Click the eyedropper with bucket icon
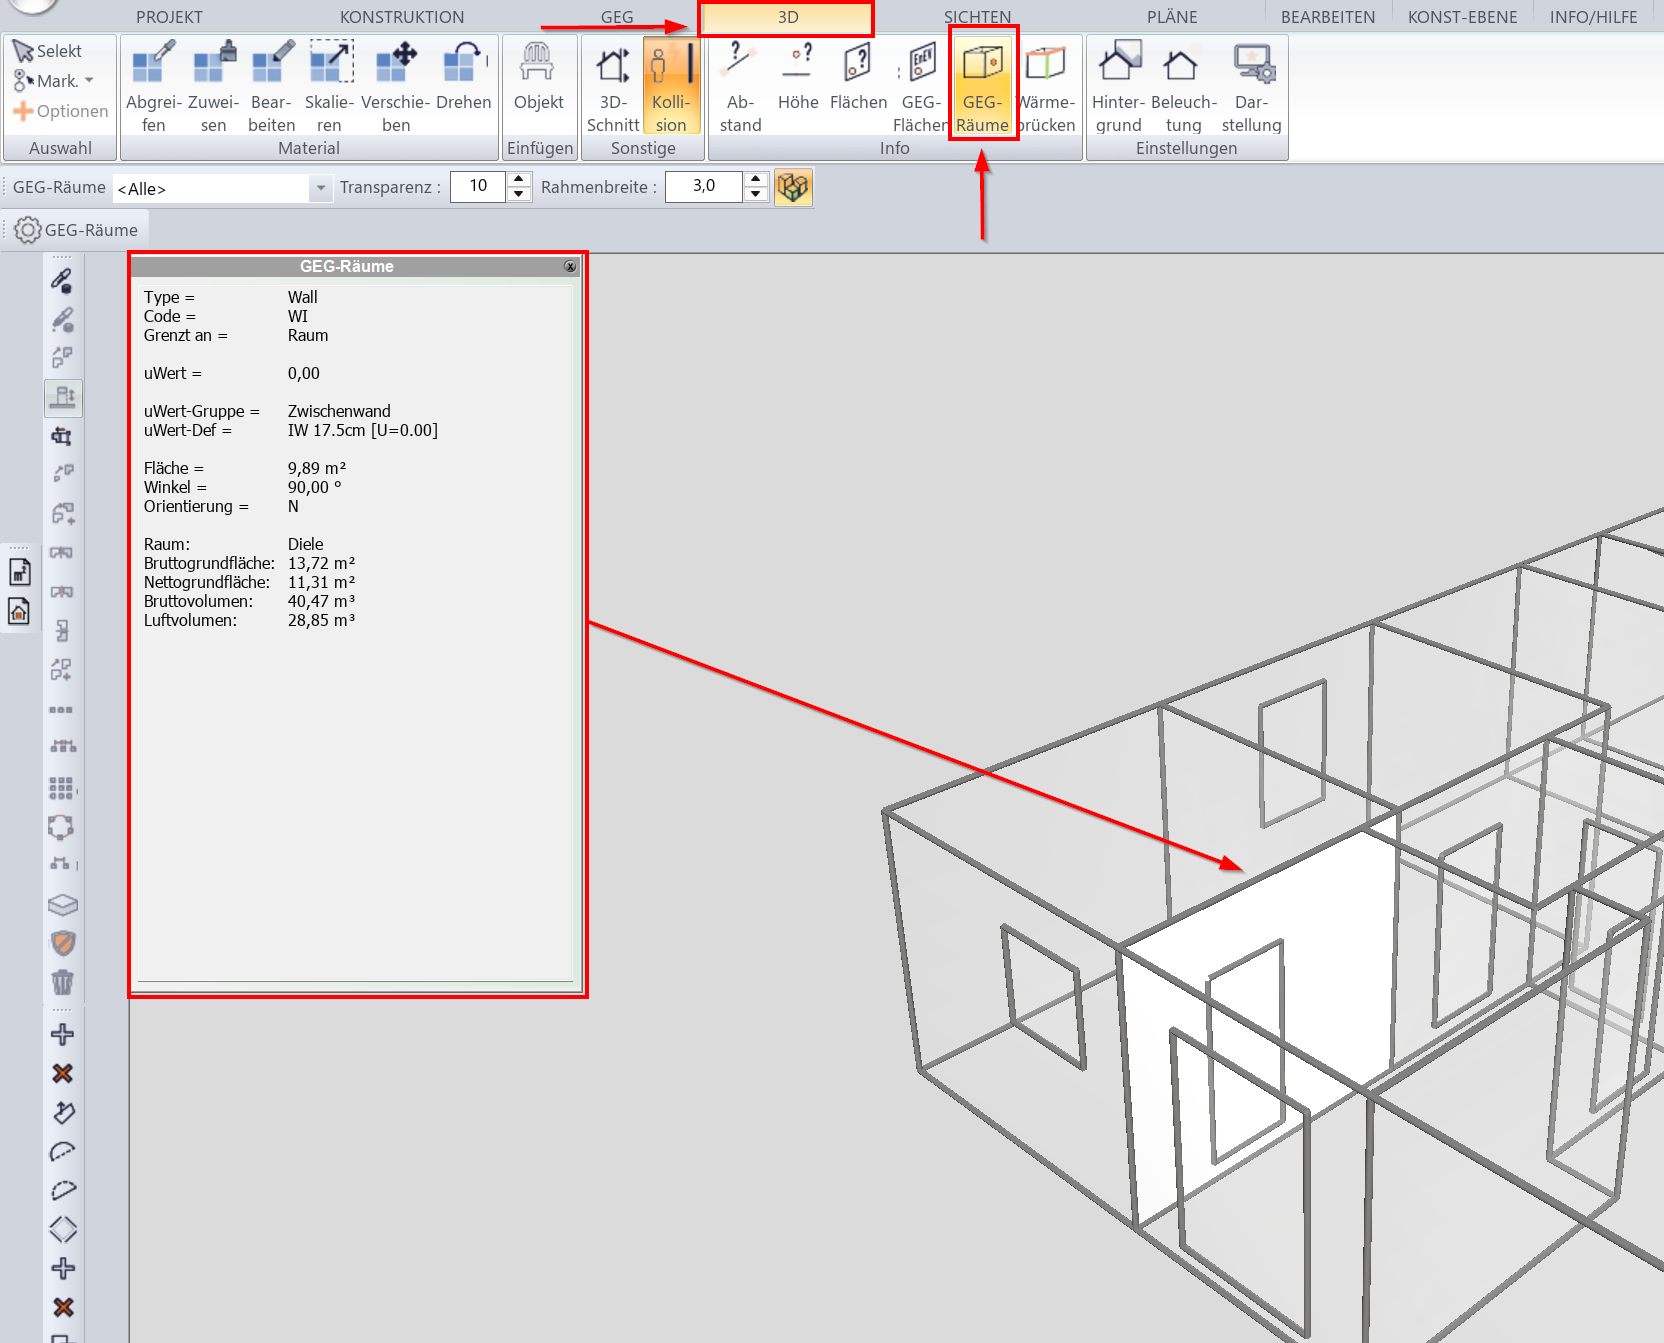The width and height of the screenshot is (1664, 1343). pos(62,281)
